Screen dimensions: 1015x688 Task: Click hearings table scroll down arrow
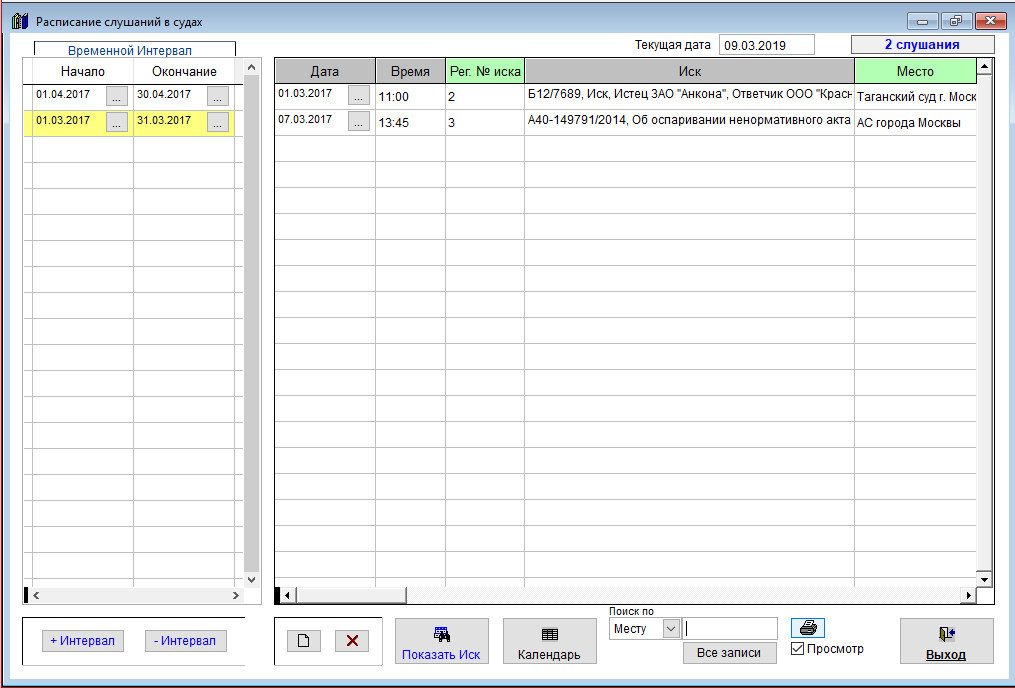tap(985, 579)
